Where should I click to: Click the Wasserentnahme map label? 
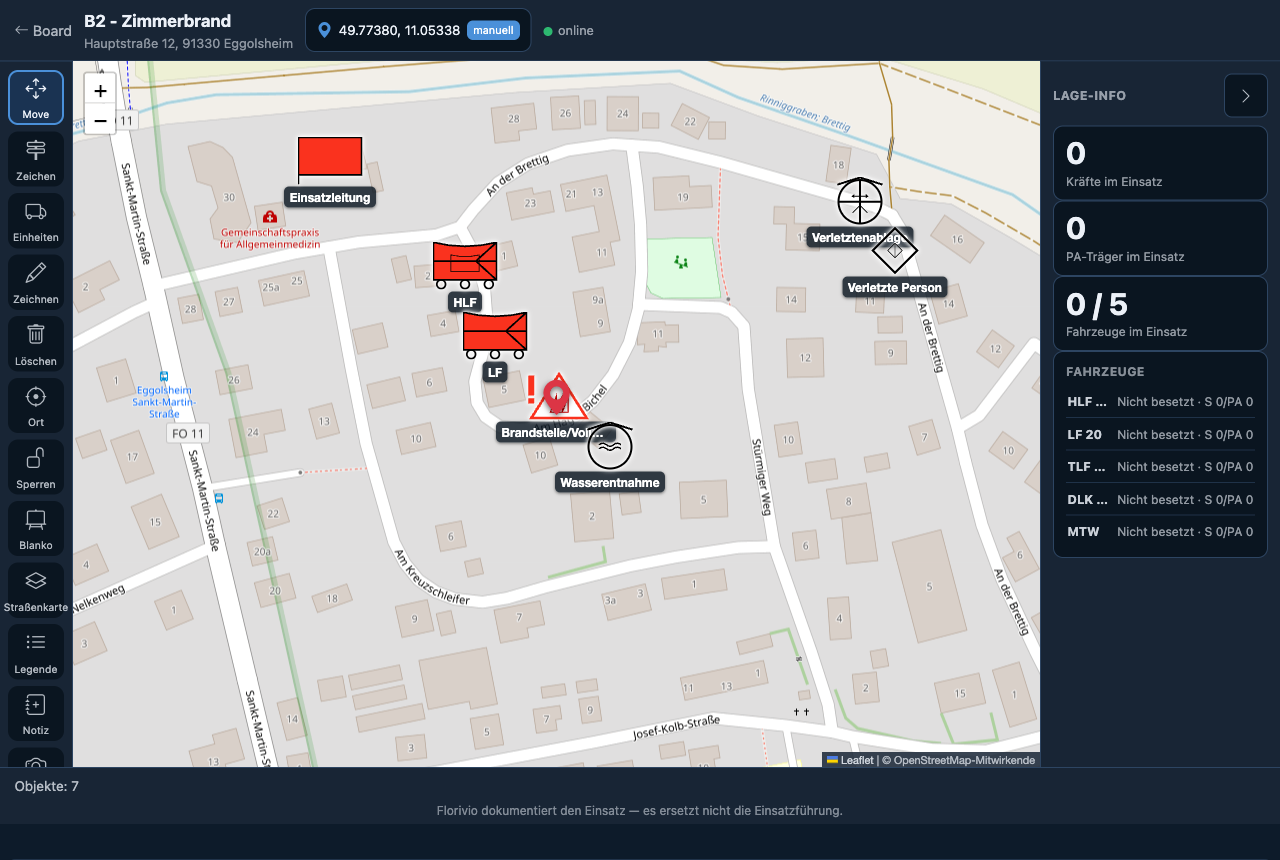[x=610, y=483]
